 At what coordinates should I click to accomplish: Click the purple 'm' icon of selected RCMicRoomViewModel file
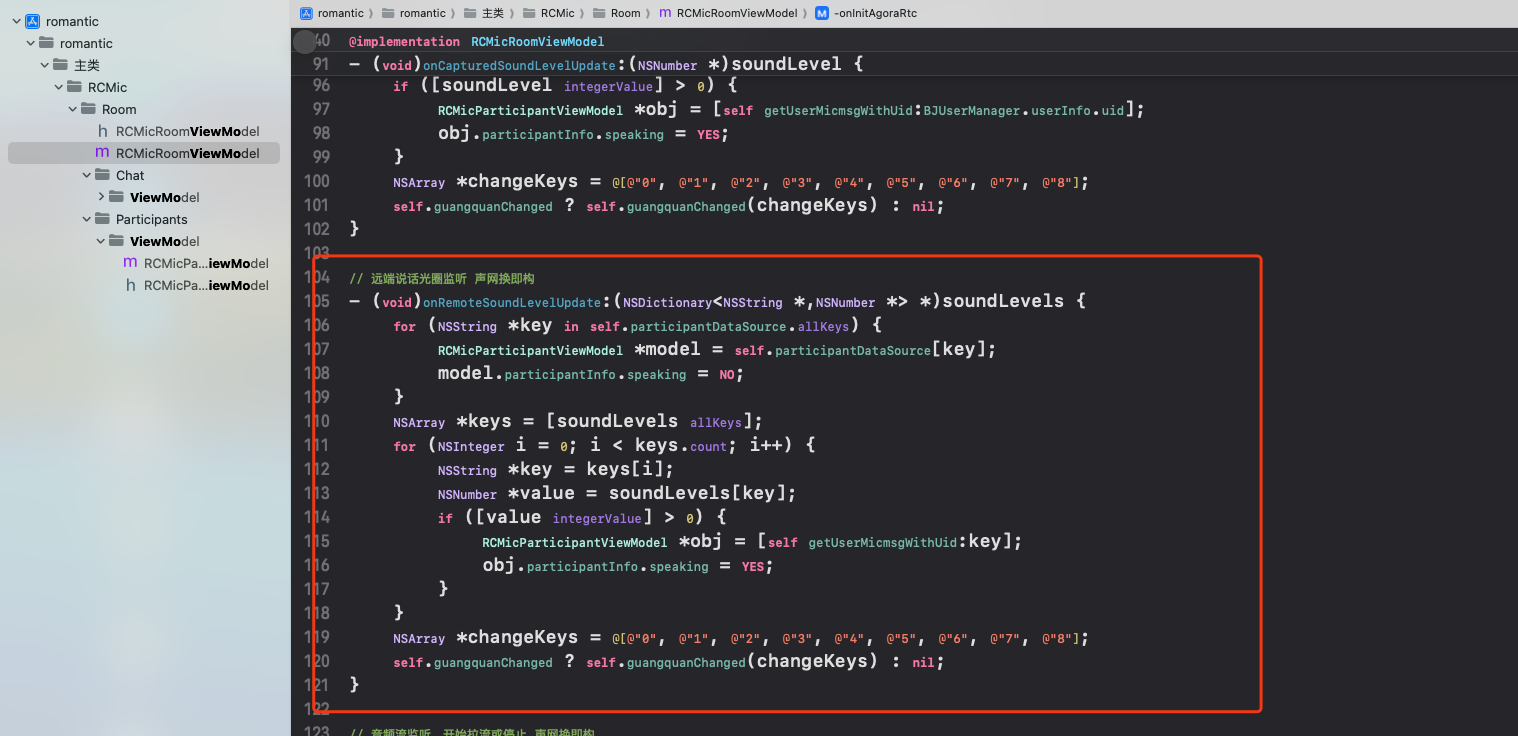tap(102, 153)
